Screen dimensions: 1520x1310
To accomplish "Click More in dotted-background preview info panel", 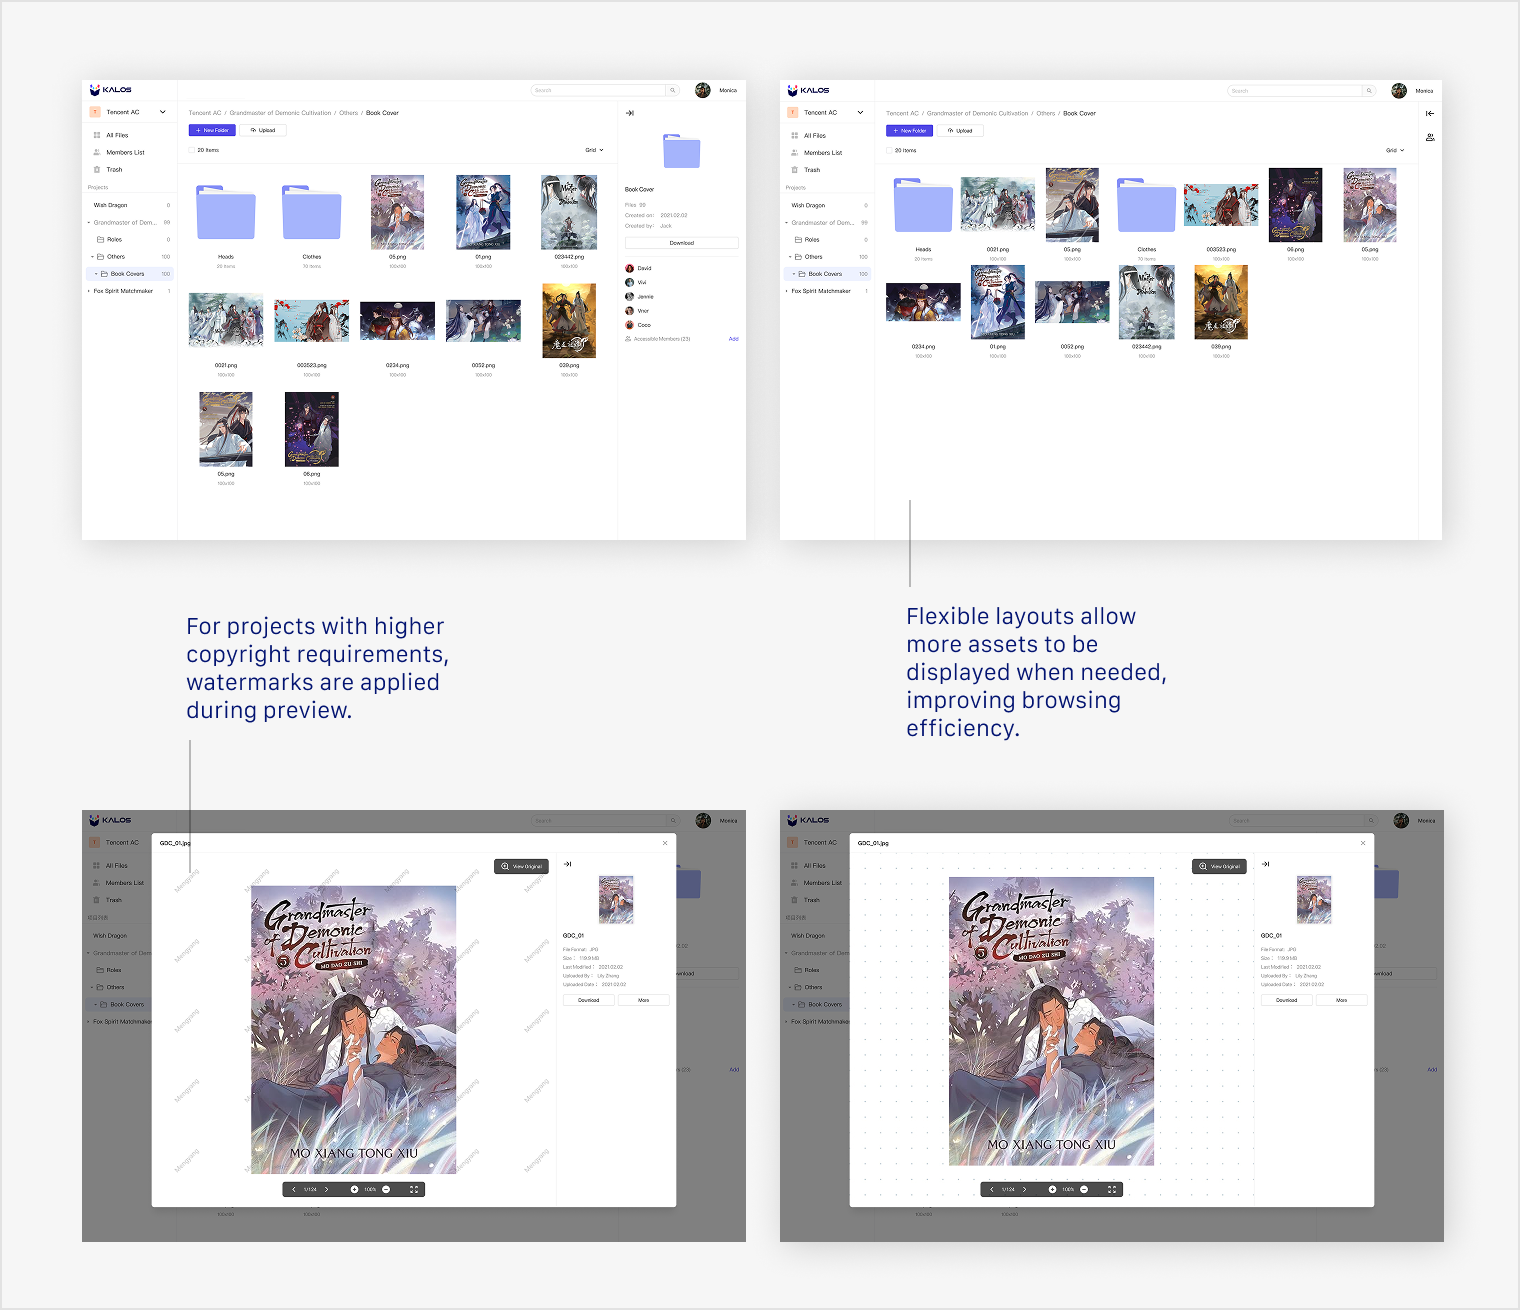I will 1342,1000.
